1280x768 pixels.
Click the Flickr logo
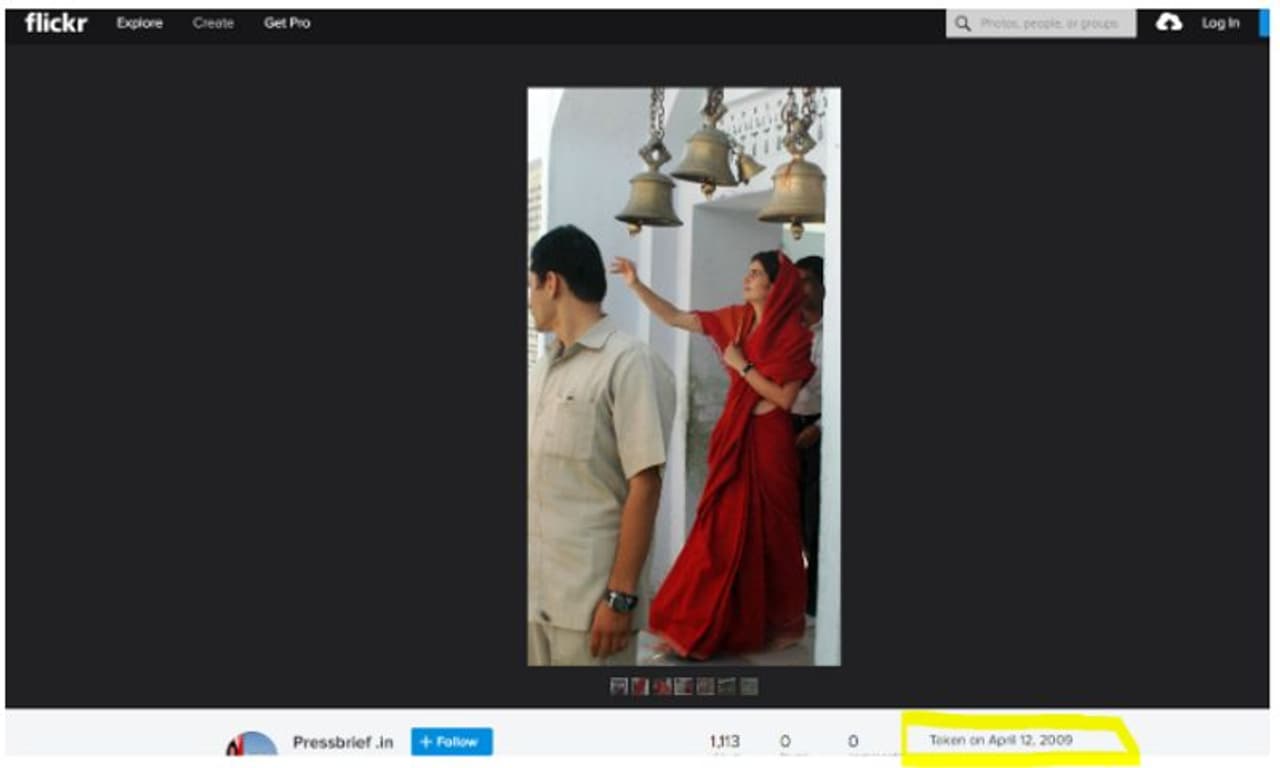coord(56,23)
